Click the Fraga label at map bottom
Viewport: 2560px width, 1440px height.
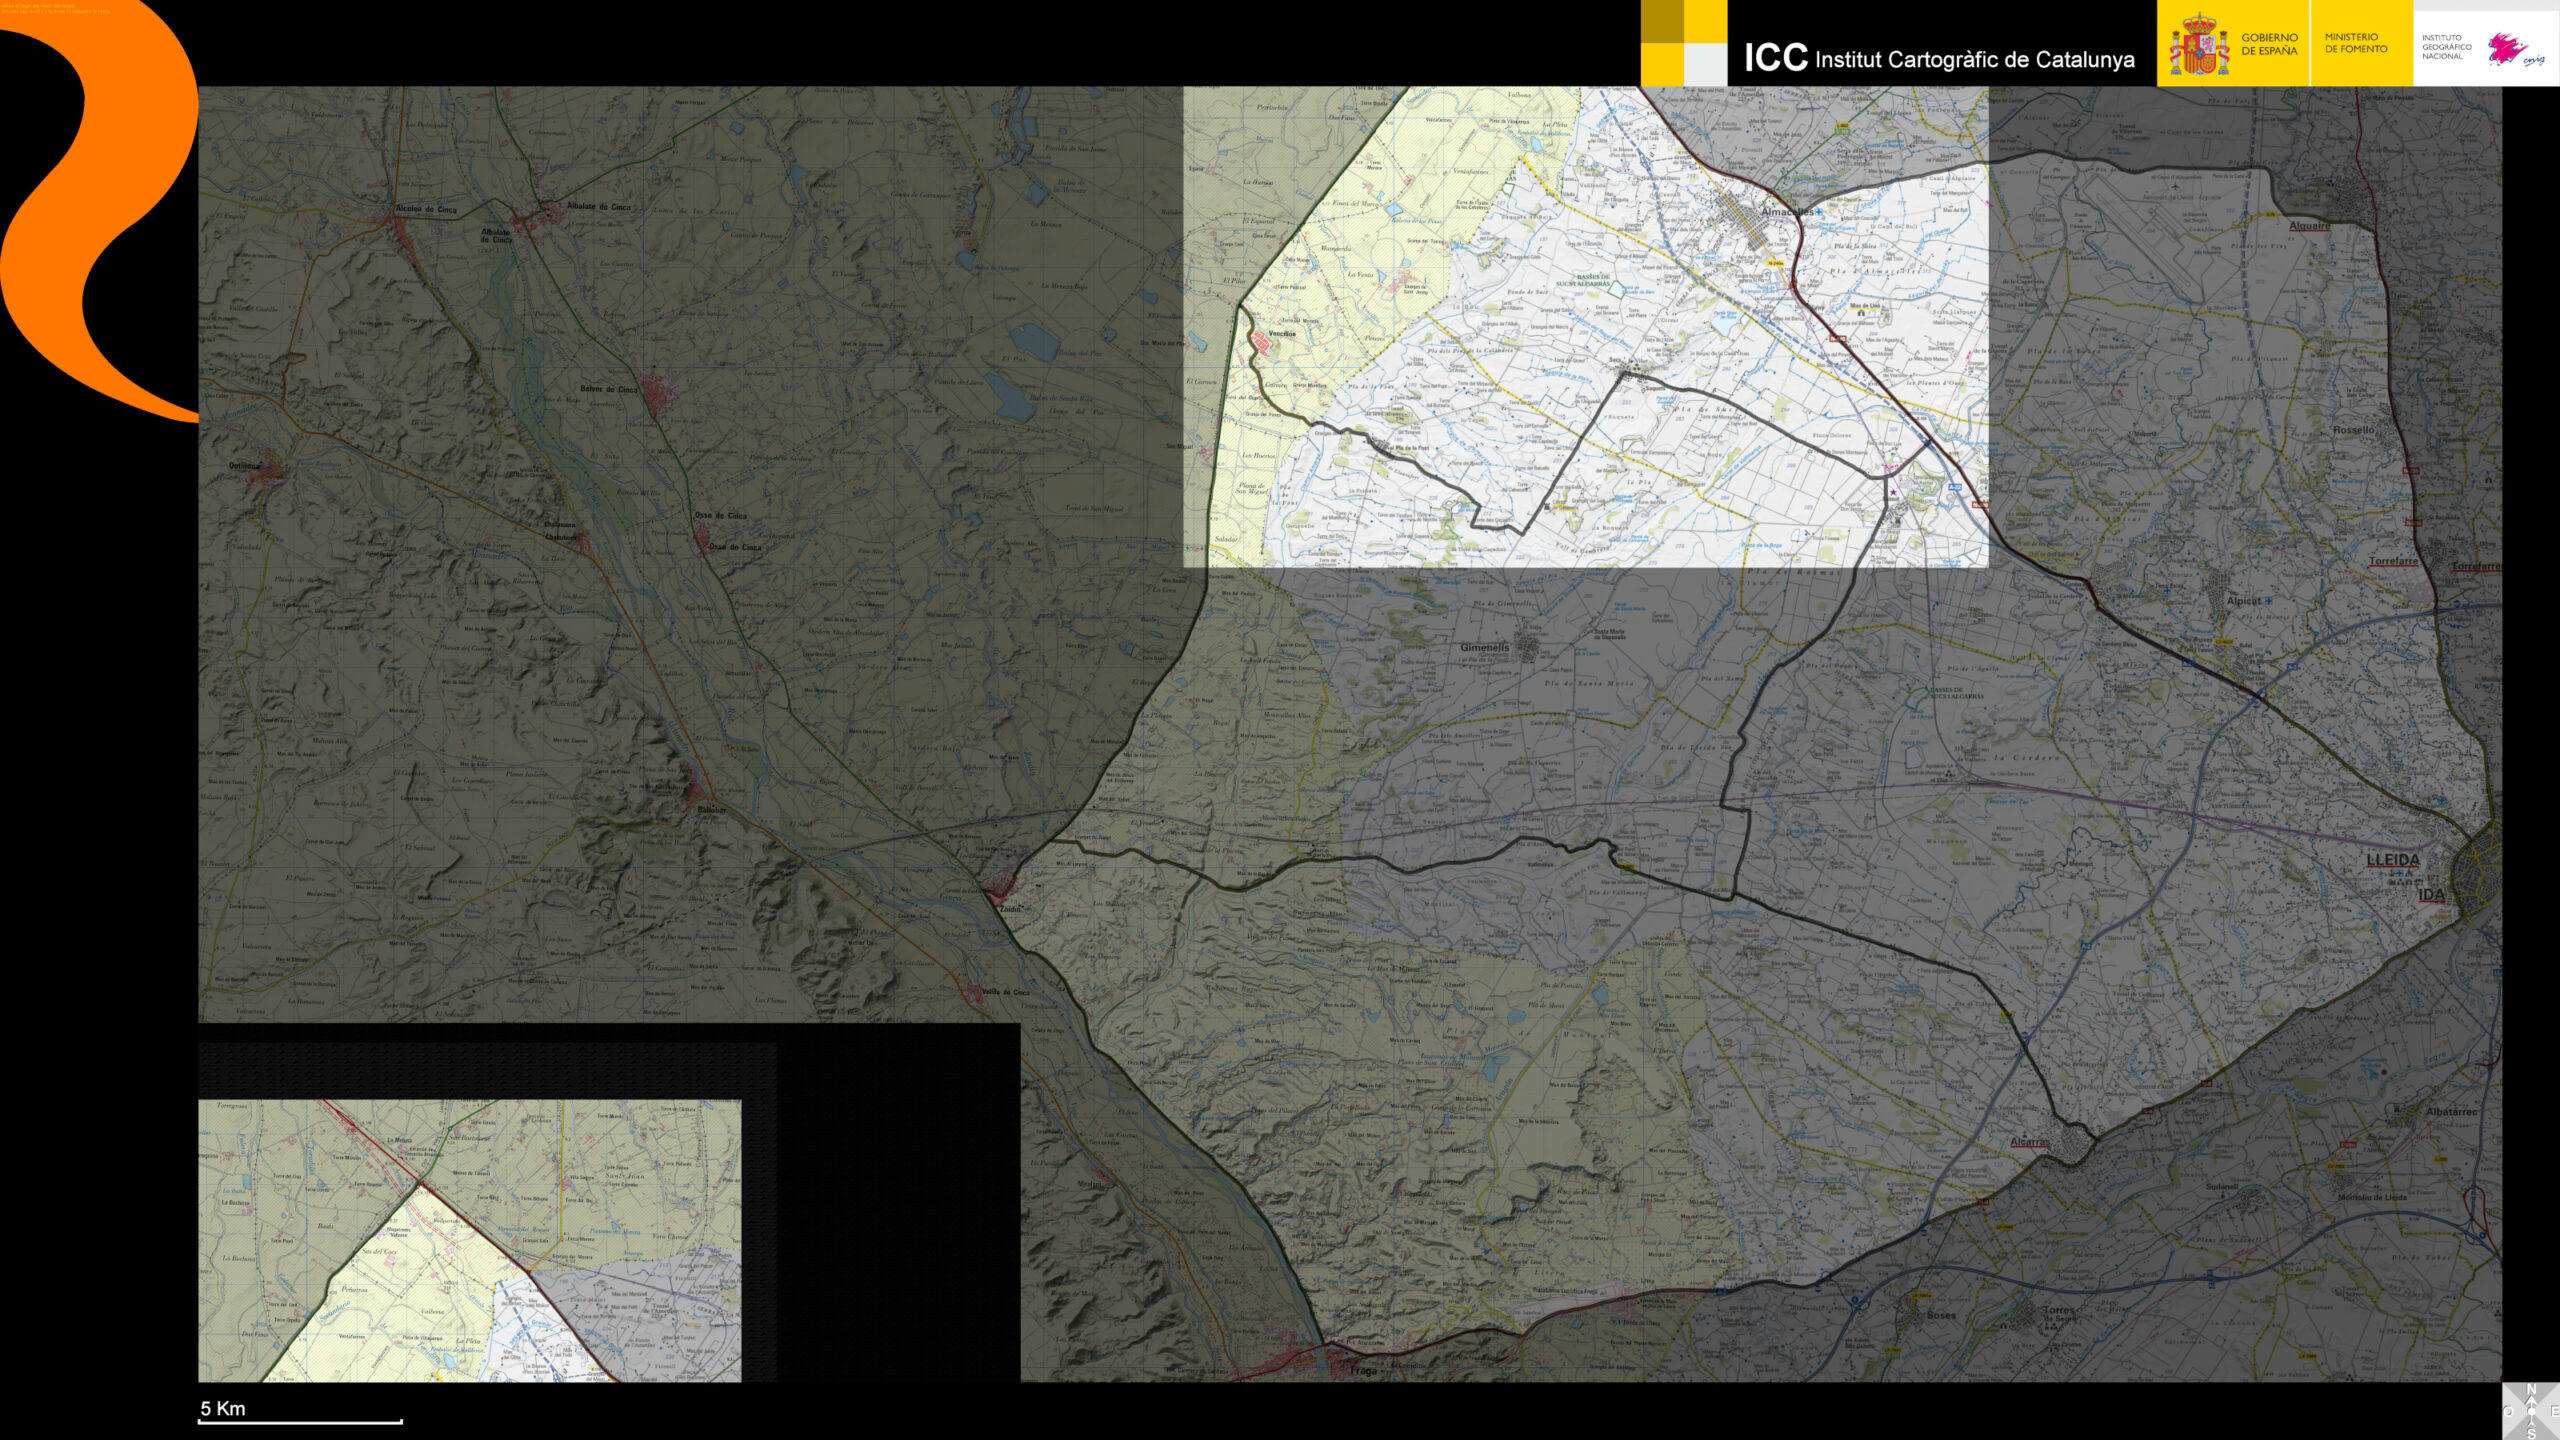[x=1363, y=1370]
